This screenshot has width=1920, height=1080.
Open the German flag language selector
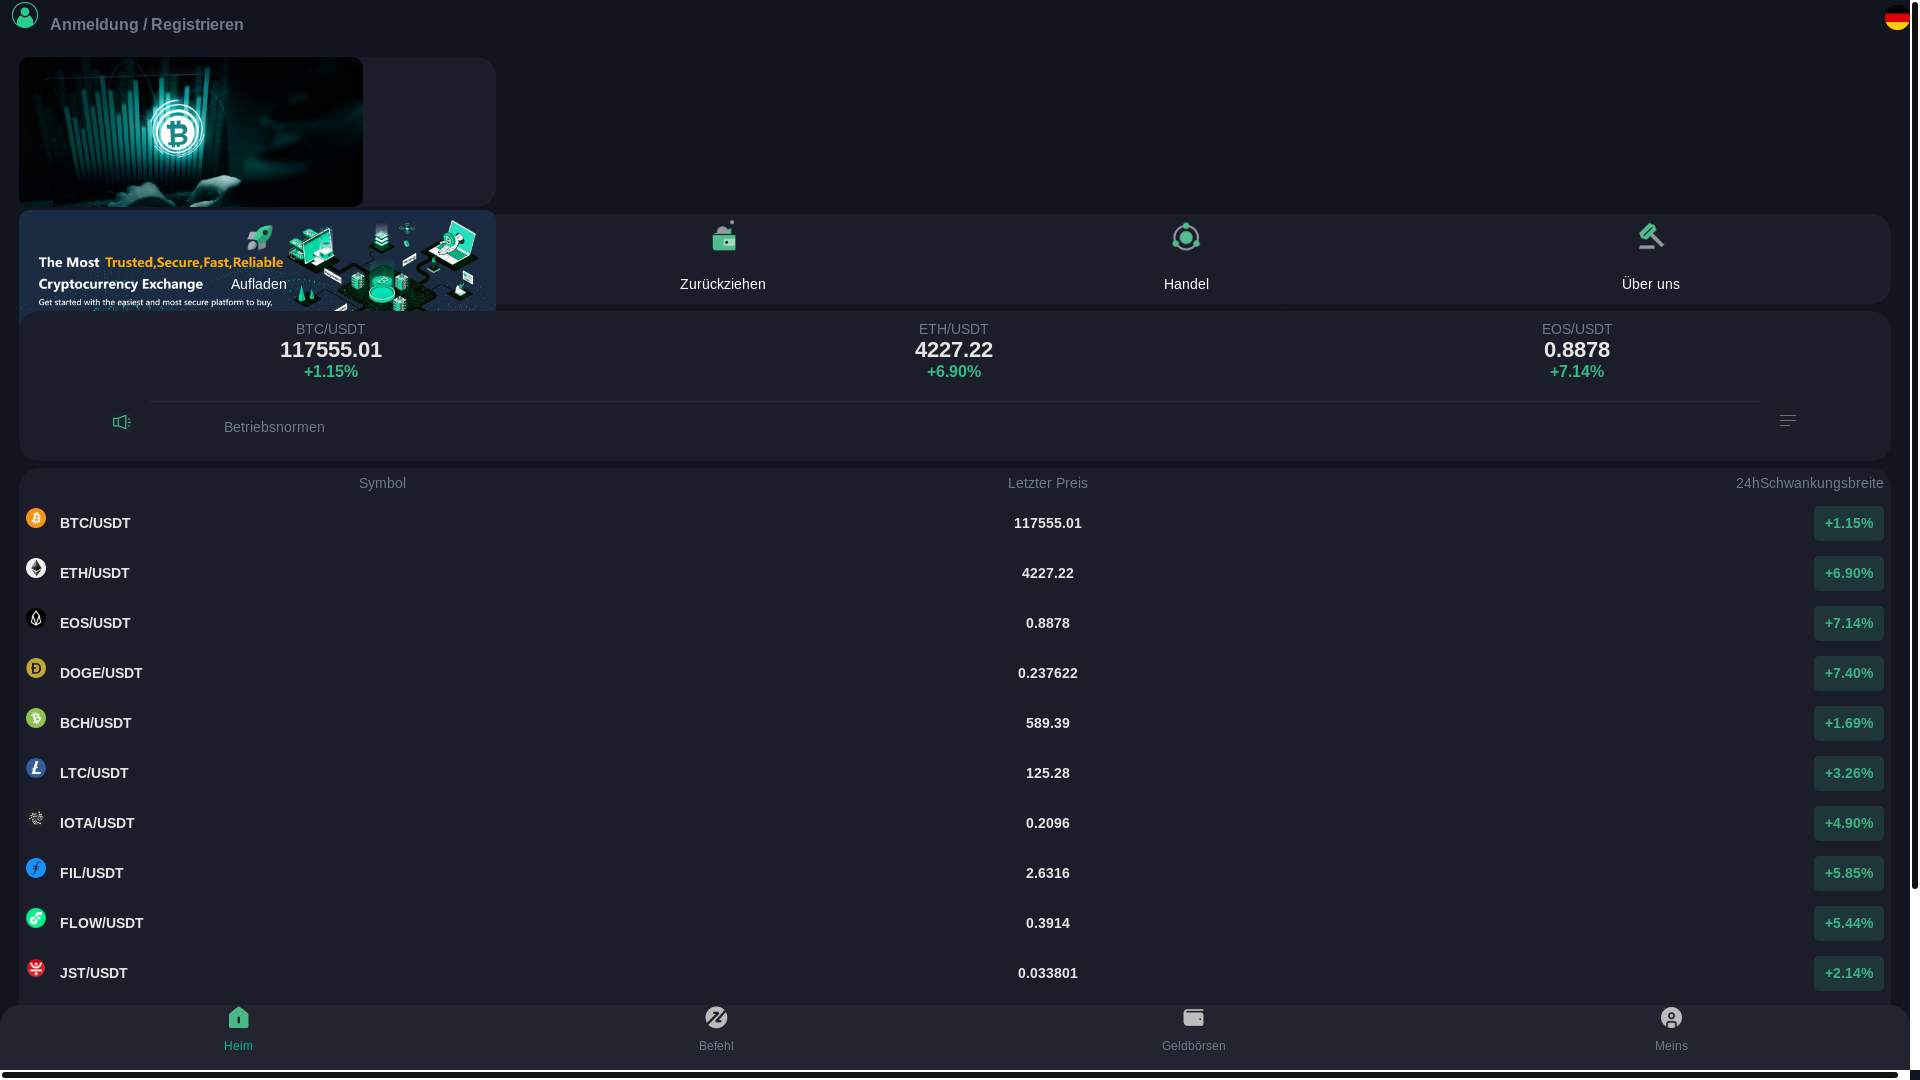(x=1897, y=17)
